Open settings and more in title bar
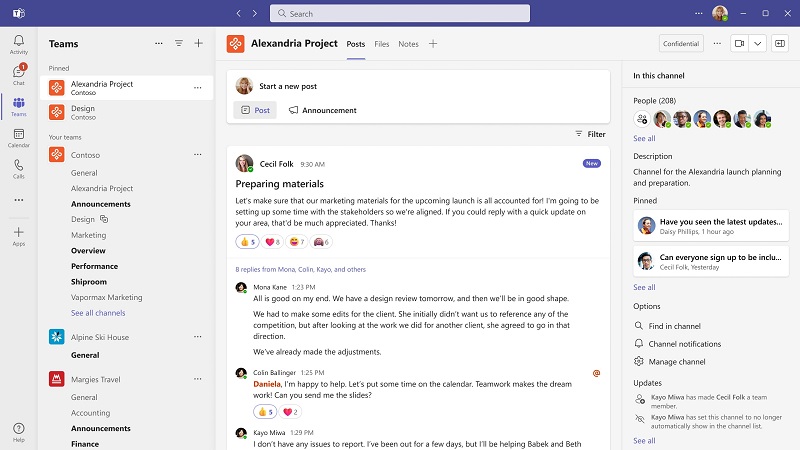 pyautogui.click(x=698, y=13)
